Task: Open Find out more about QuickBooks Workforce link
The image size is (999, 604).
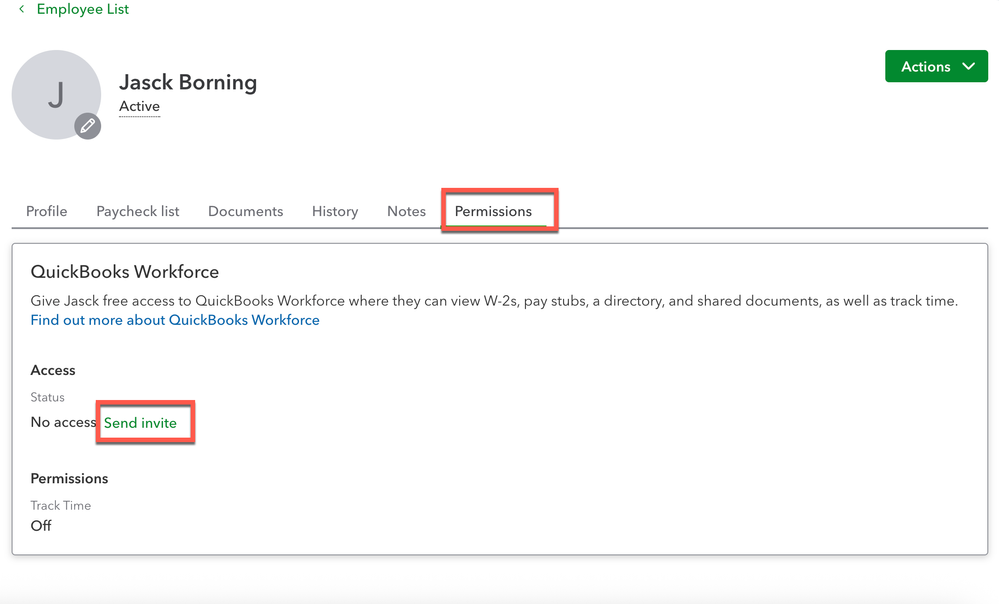Action: click(175, 320)
